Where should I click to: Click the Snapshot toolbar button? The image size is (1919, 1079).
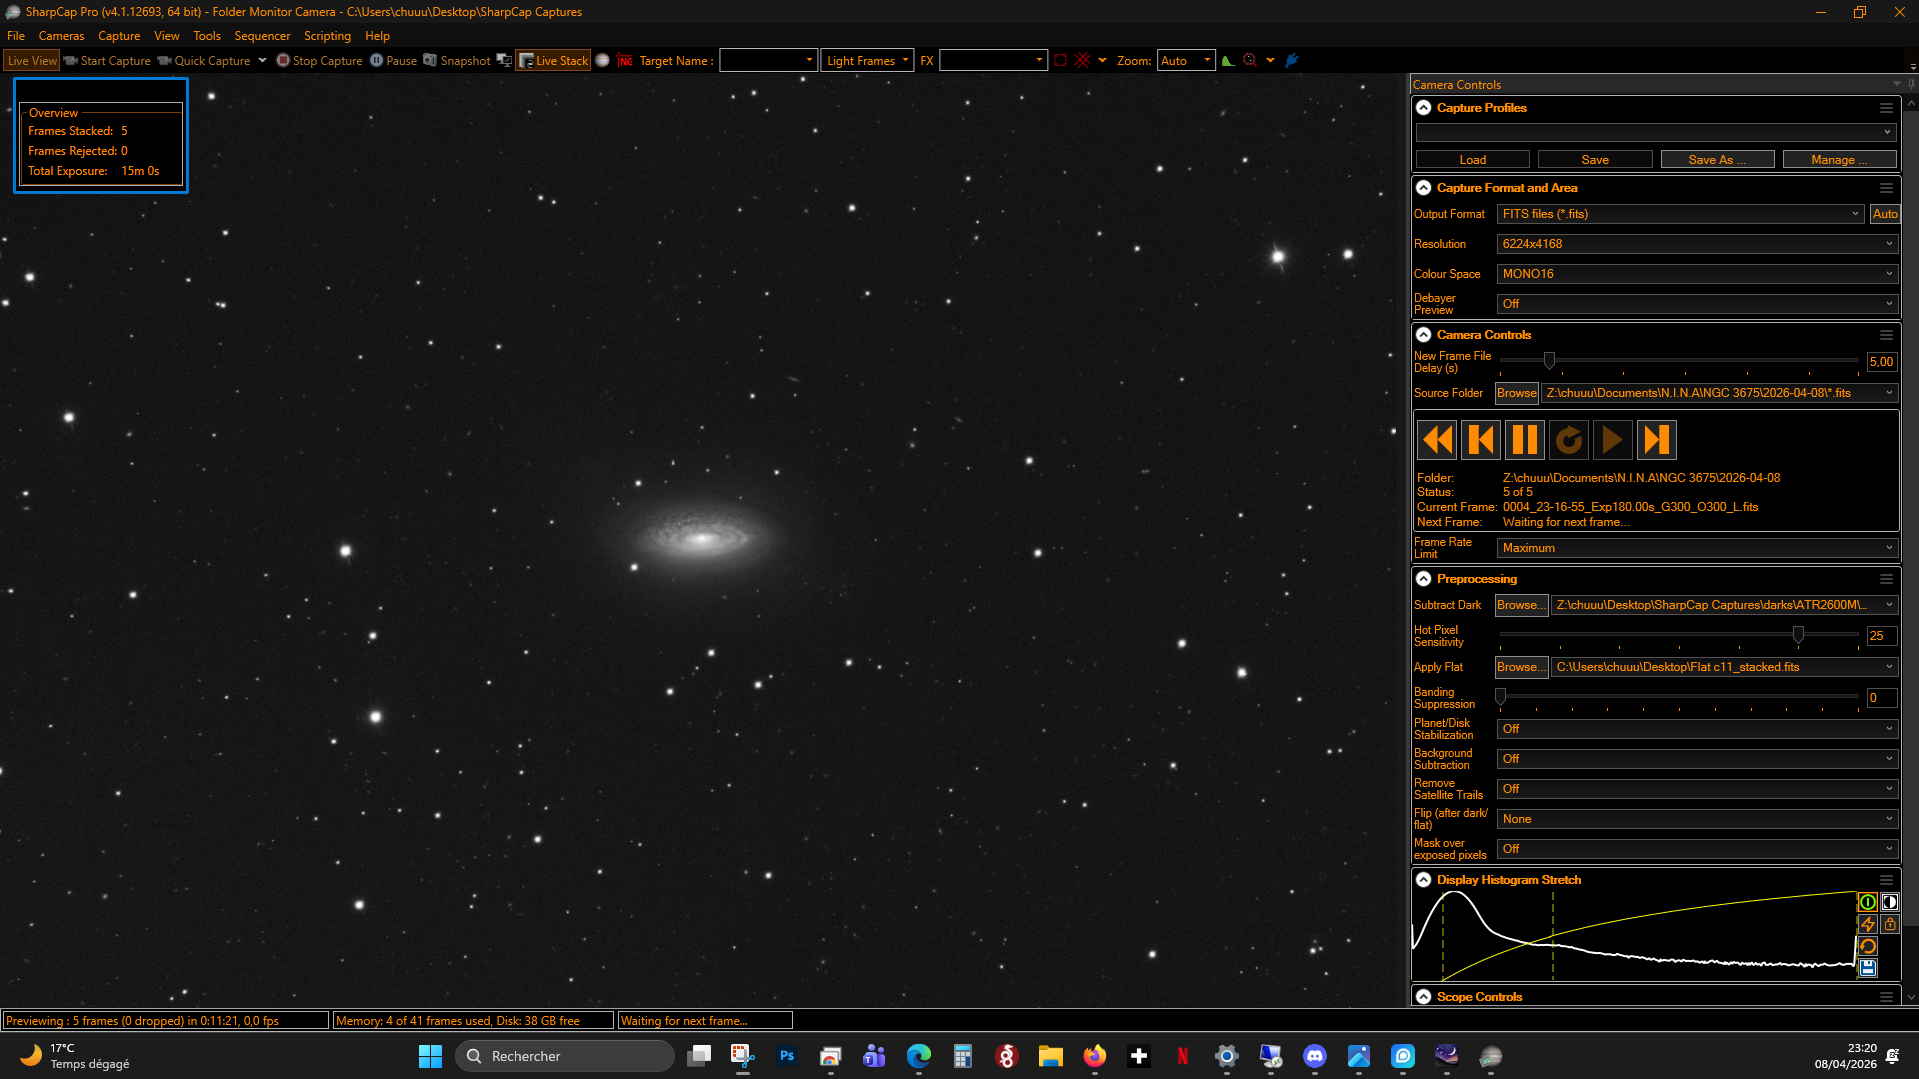click(x=457, y=61)
